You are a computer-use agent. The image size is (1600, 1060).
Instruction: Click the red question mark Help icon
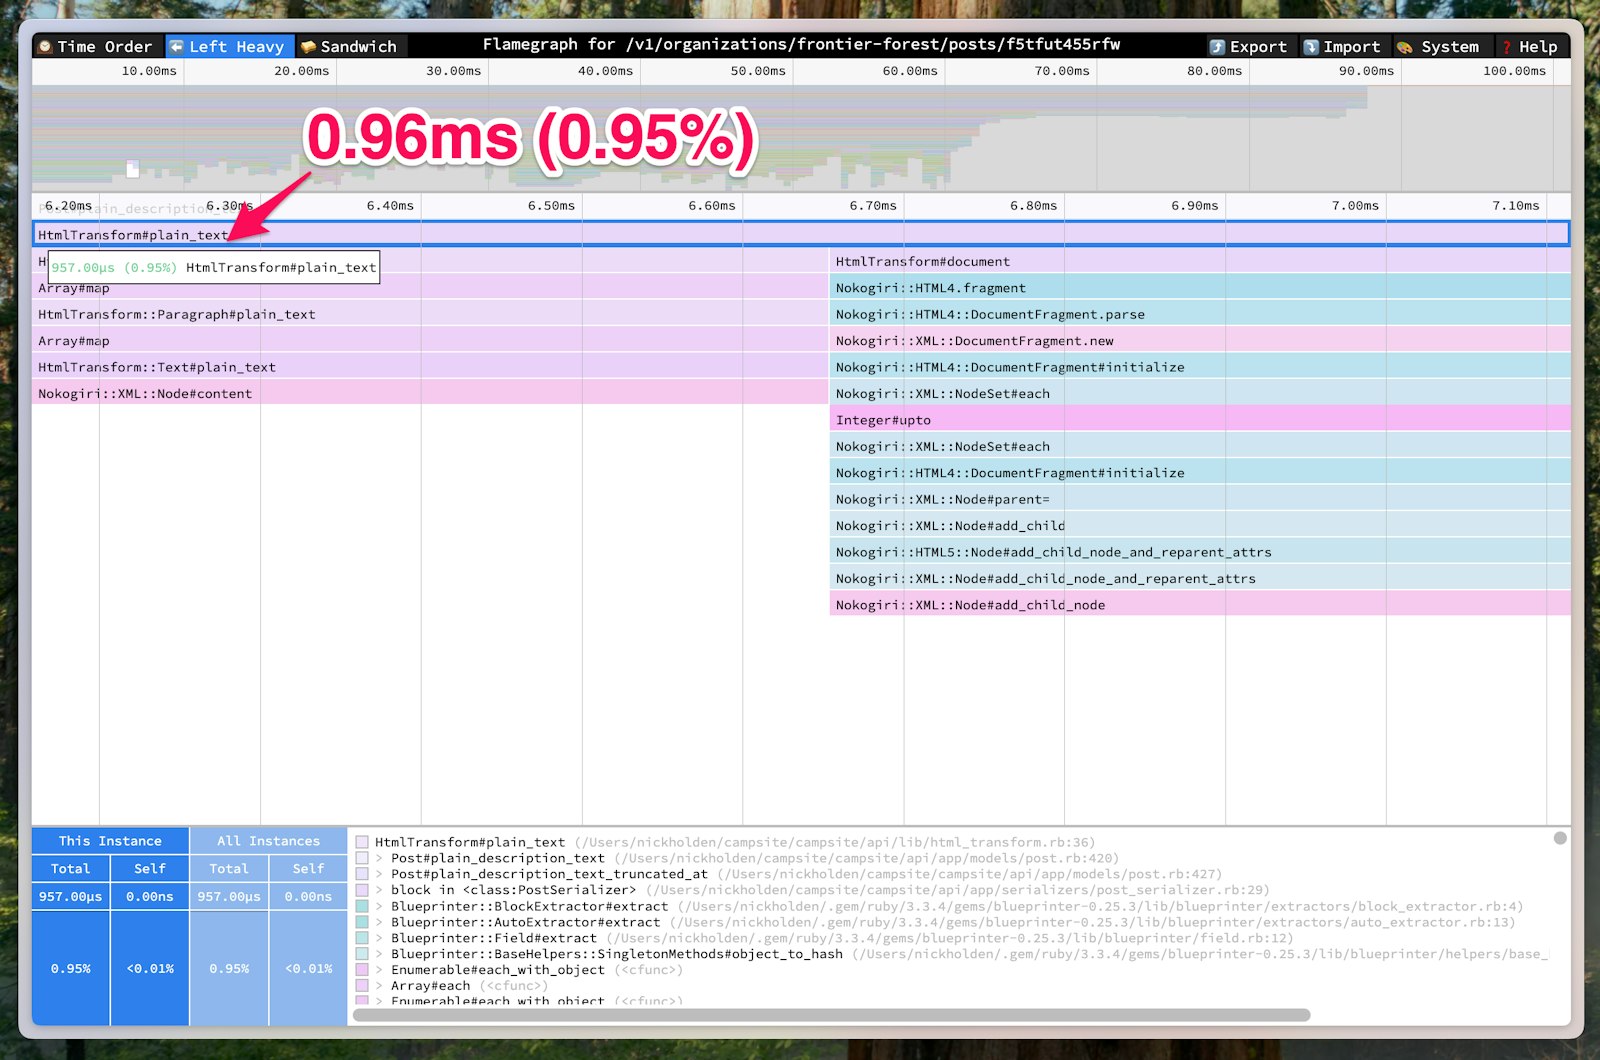click(1506, 45)
